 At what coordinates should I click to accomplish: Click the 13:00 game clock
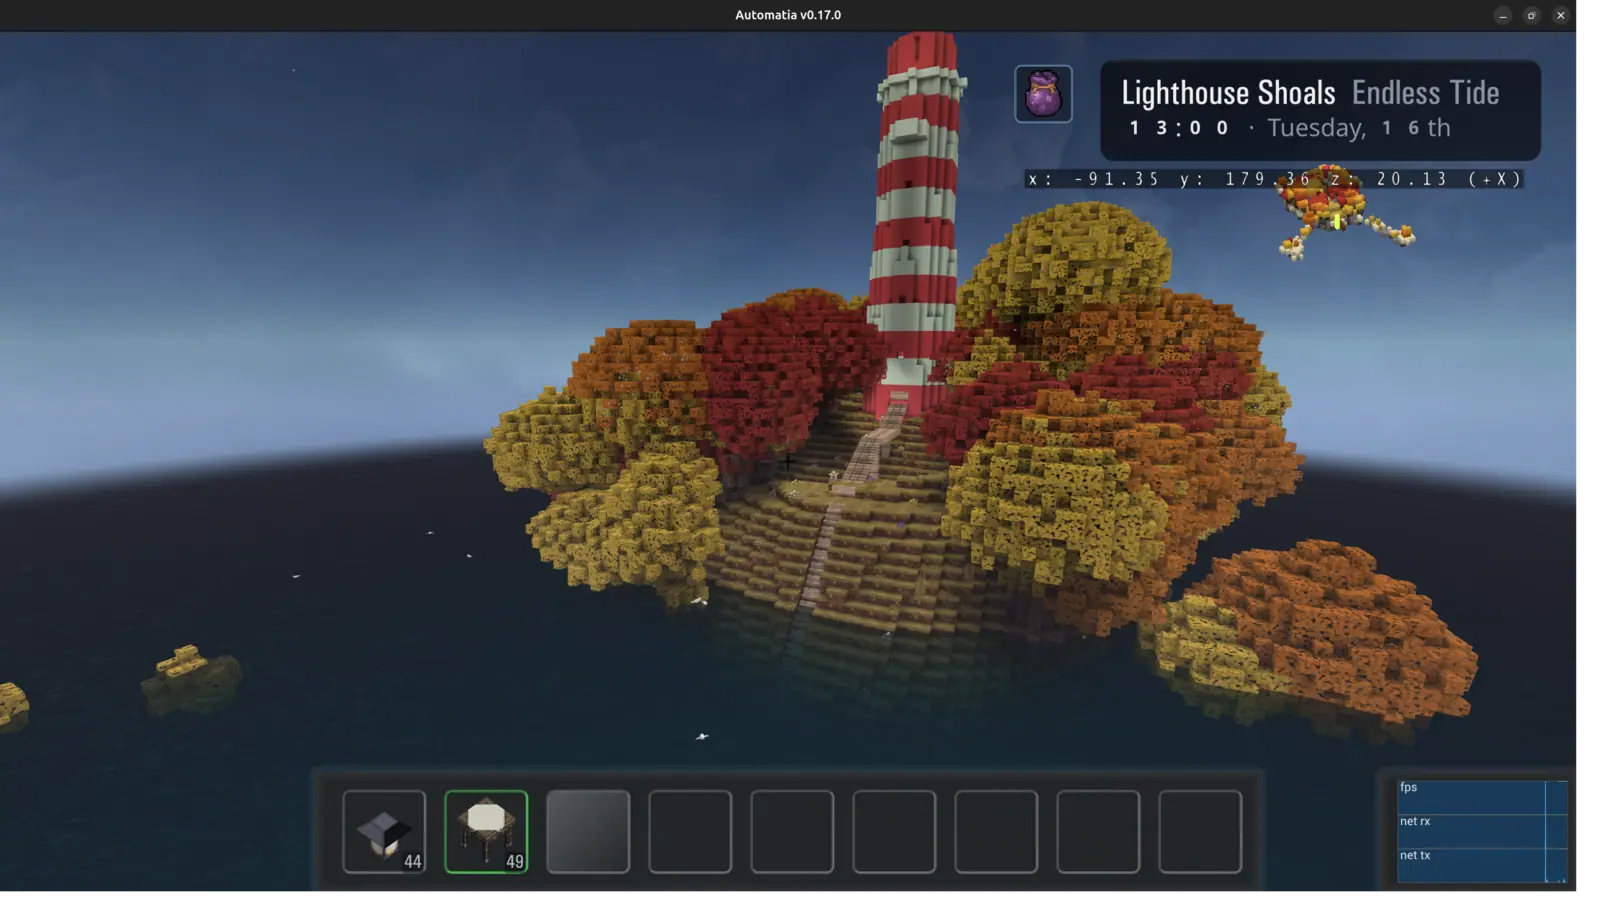coord(1179,128)
